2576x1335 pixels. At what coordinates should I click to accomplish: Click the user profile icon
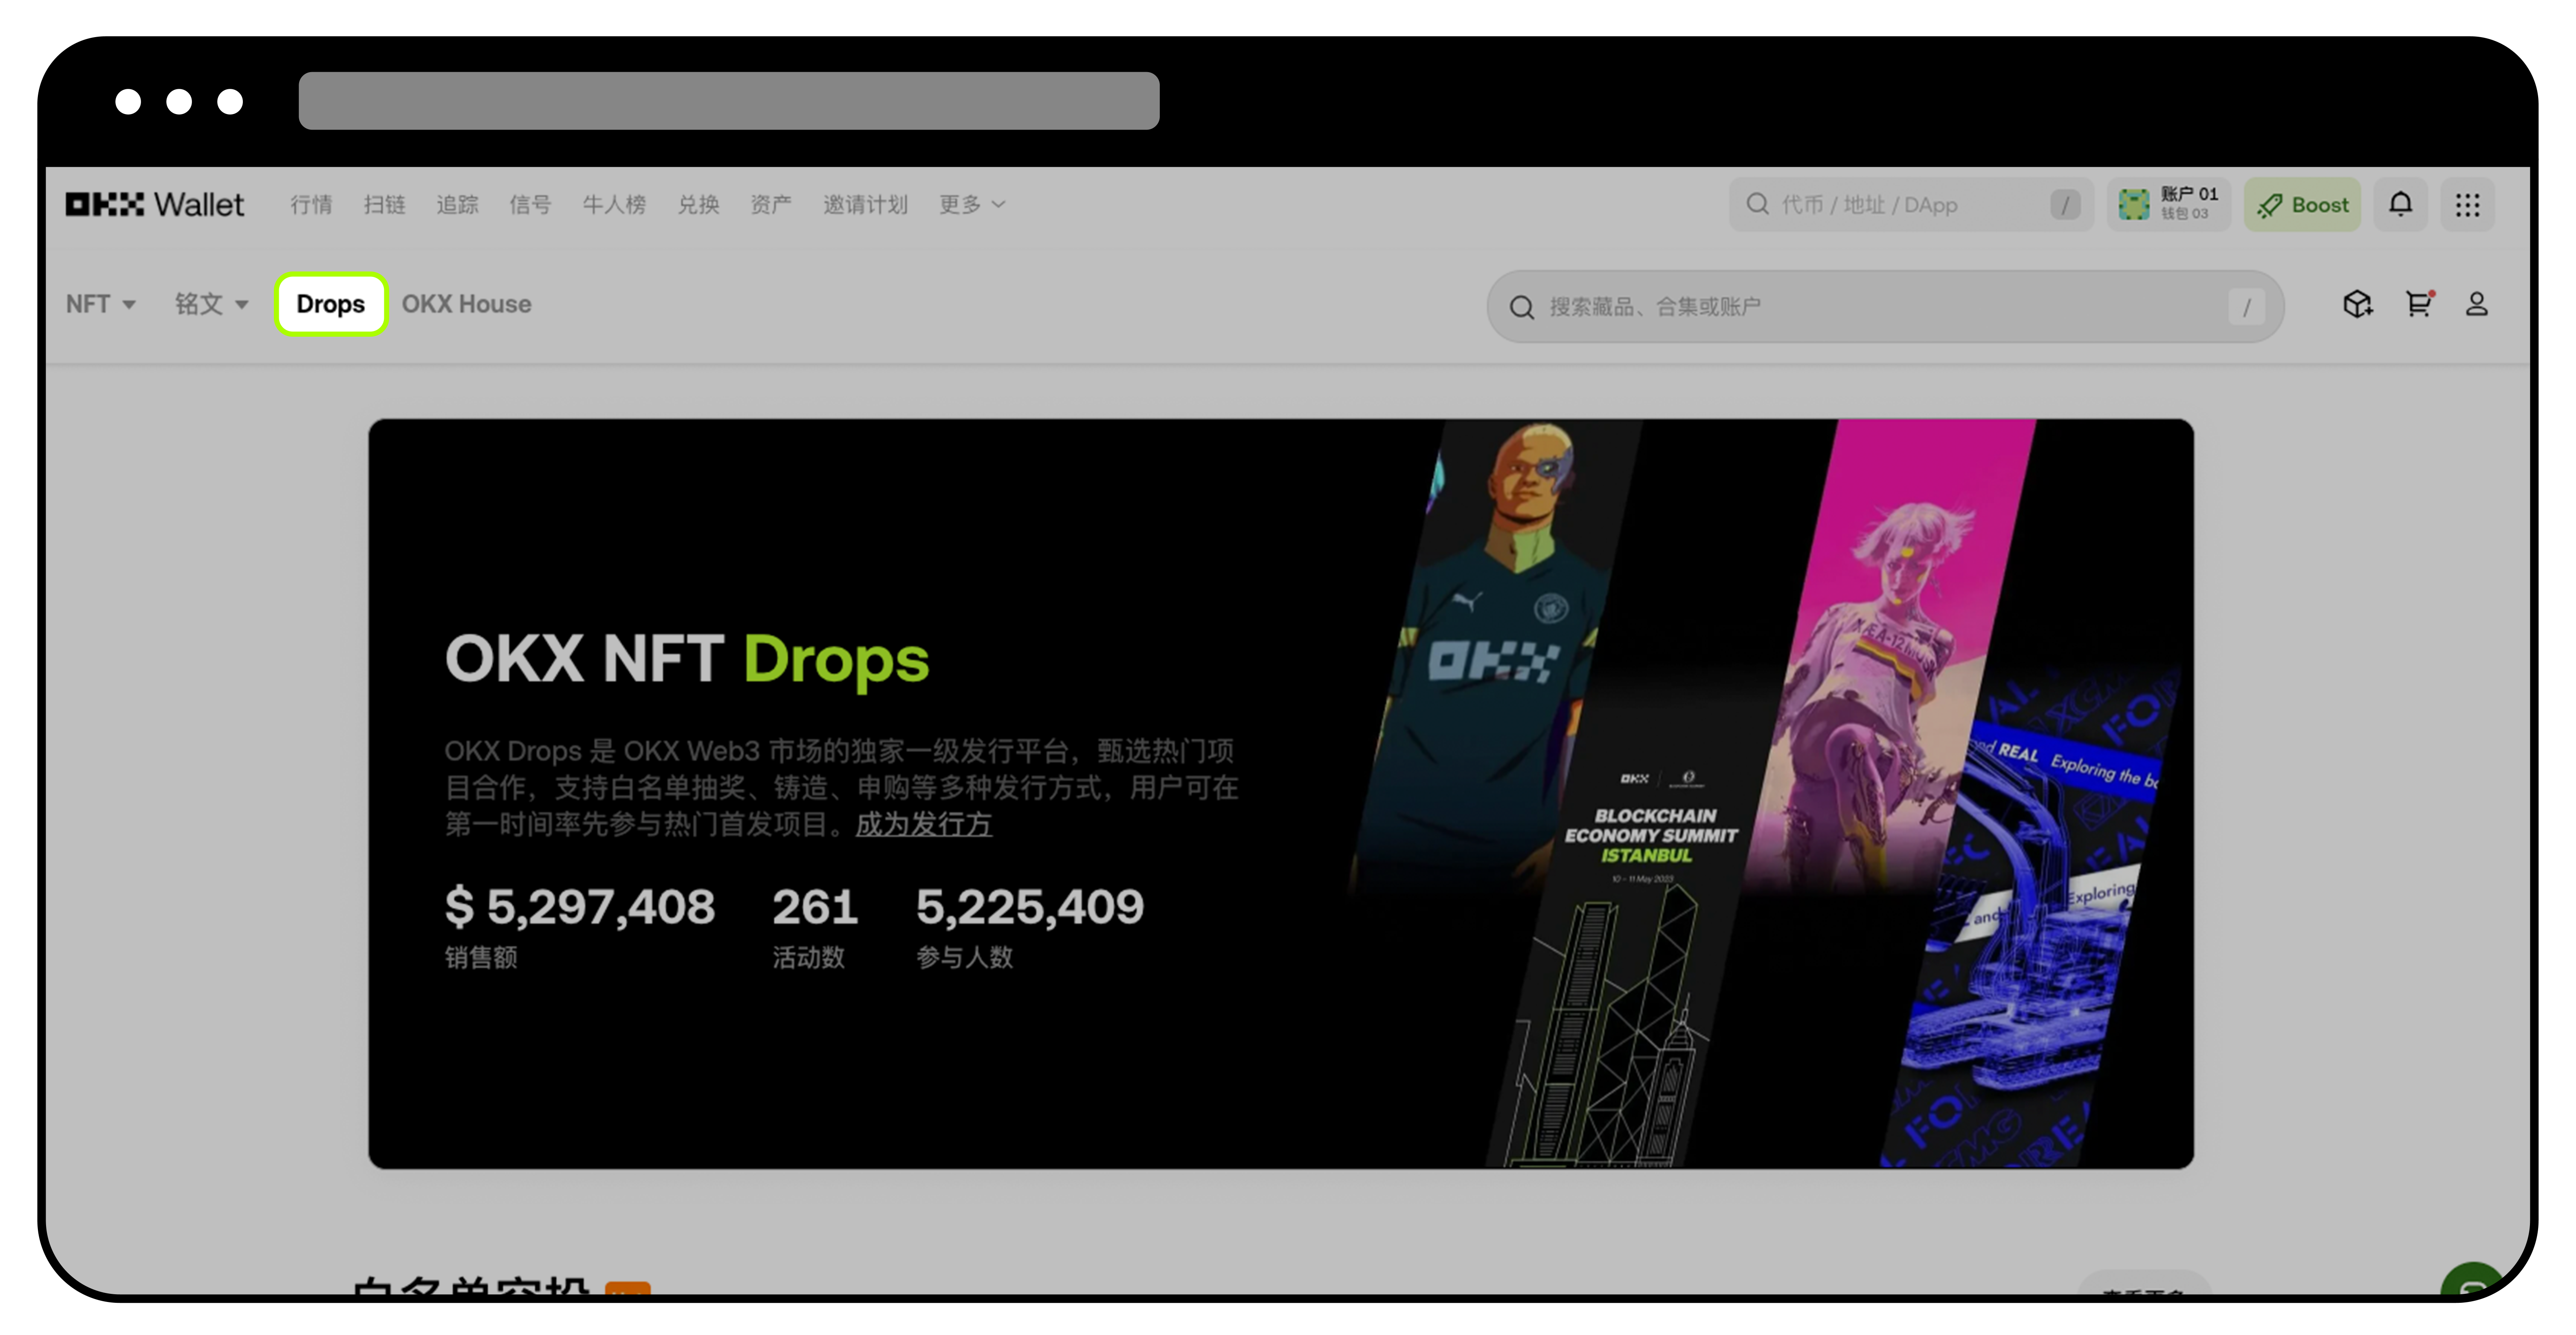(2476, 304)
